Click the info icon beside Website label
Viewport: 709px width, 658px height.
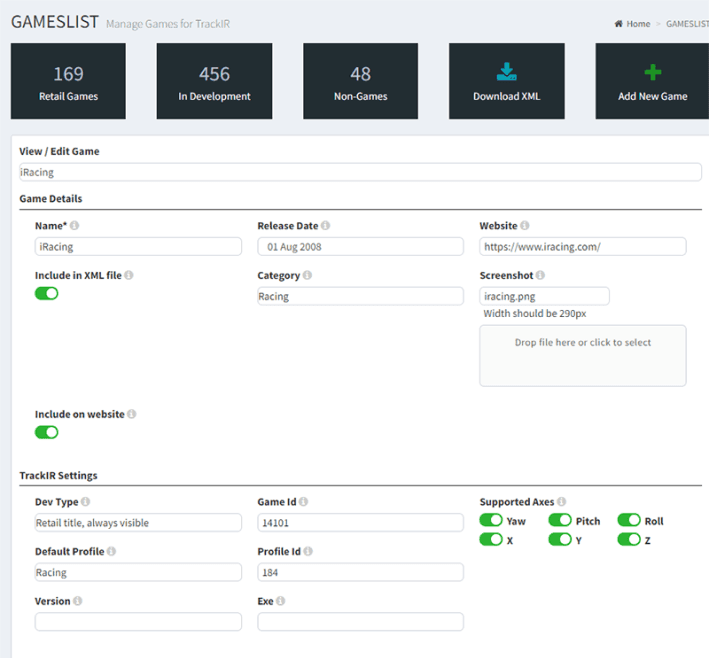coord(525,226)
